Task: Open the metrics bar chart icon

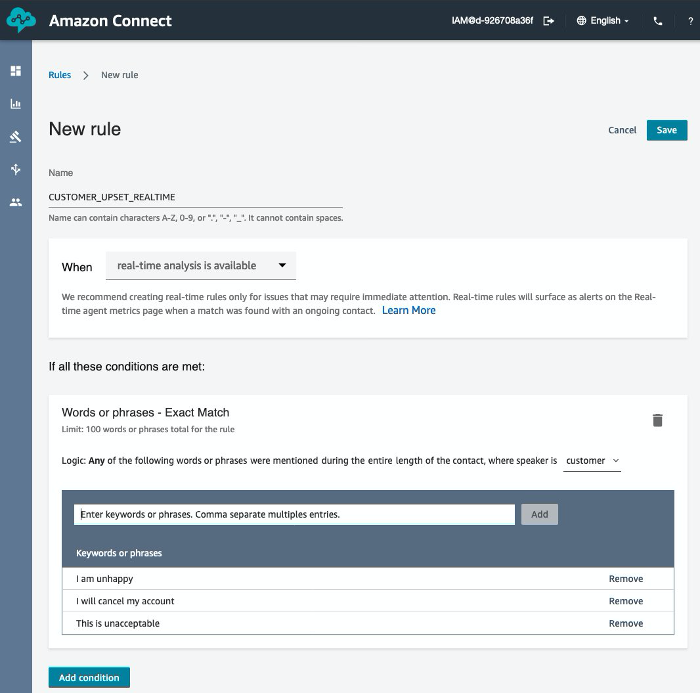Action: pos(16,104)
